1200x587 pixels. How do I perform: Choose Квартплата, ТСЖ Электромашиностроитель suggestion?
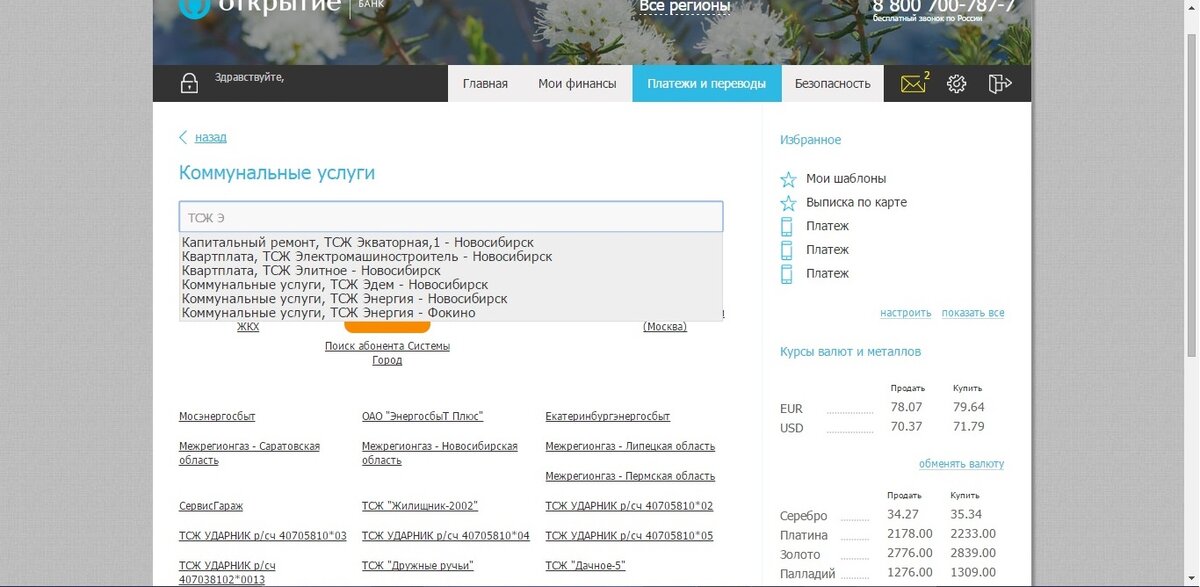pyautogui.click(x=451, y=257)
